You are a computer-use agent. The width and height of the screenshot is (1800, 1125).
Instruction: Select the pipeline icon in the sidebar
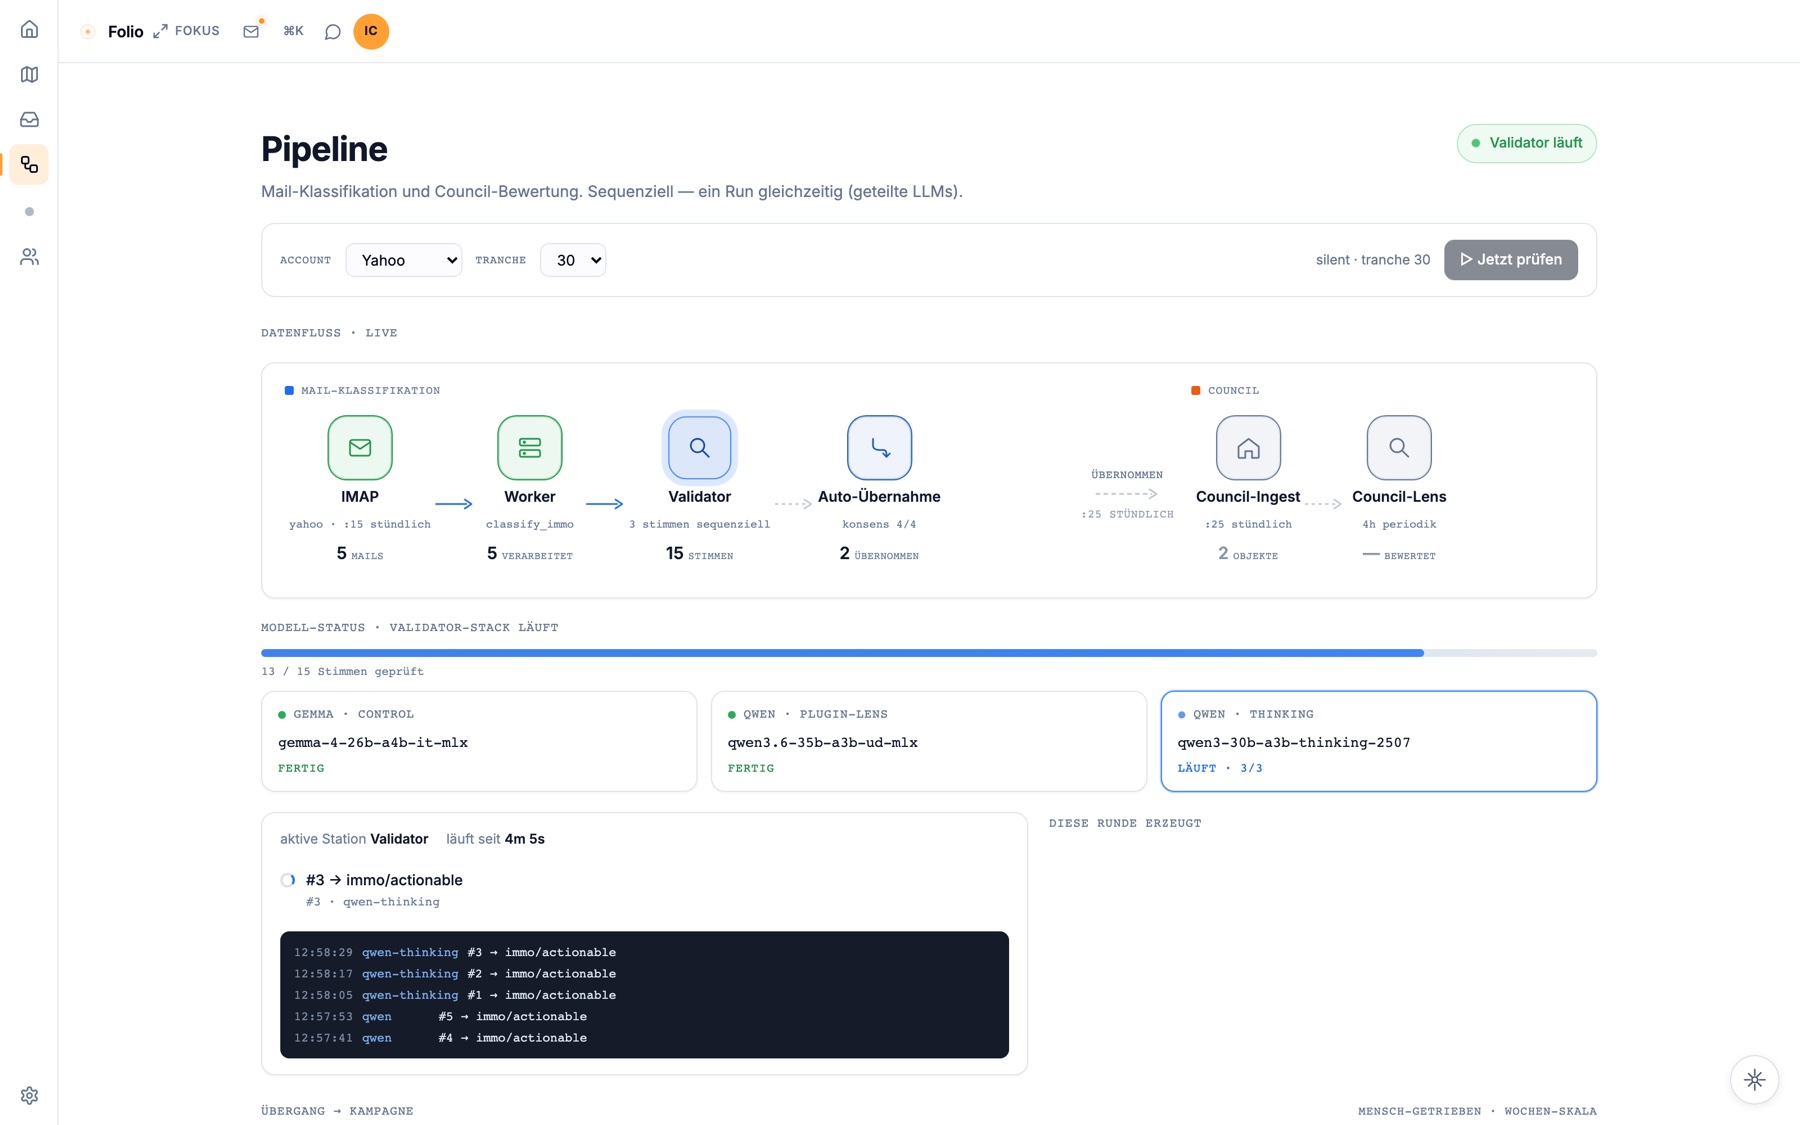click(29, 164)
